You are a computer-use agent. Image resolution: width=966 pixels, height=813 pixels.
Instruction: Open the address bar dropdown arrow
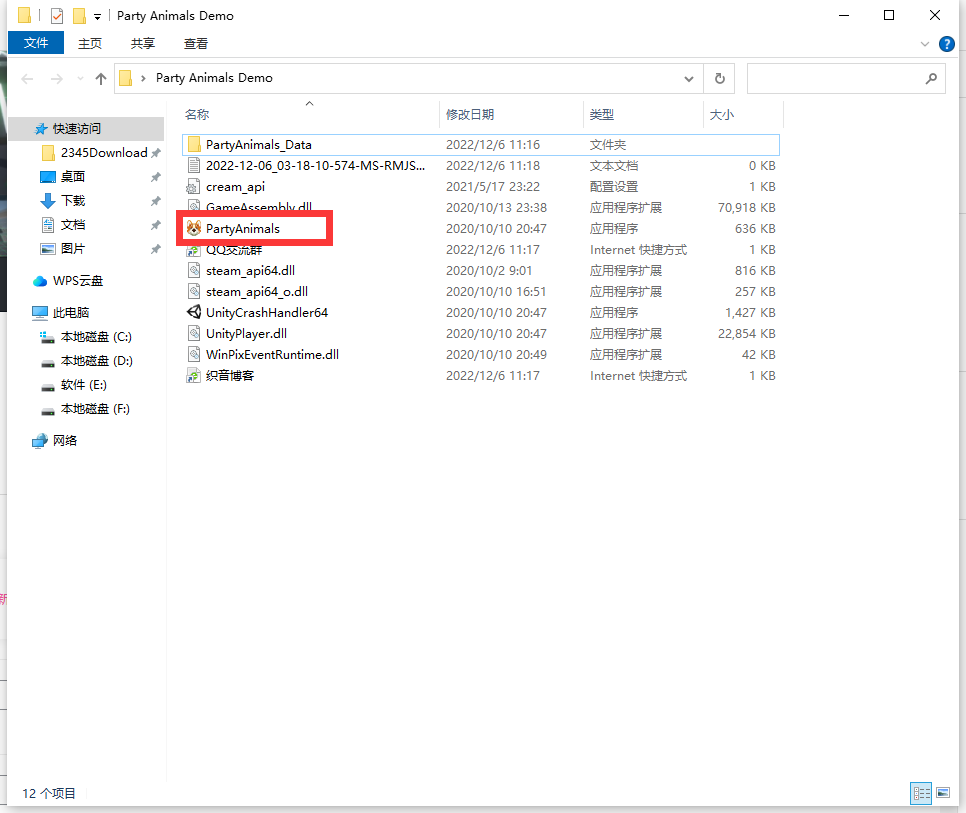point(689,78)
